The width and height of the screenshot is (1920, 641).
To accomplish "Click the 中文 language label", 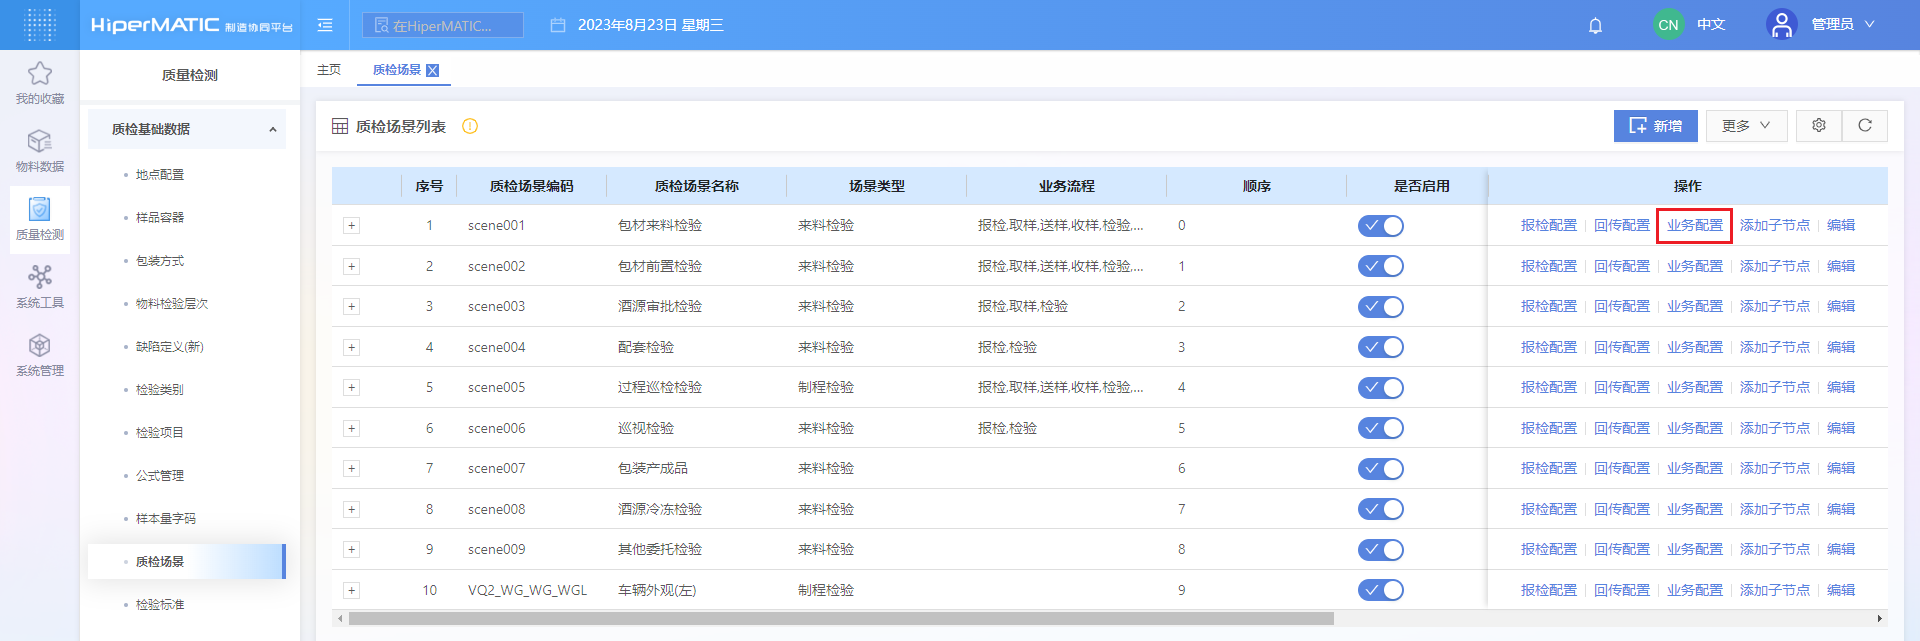I will tap(1711, 25).
